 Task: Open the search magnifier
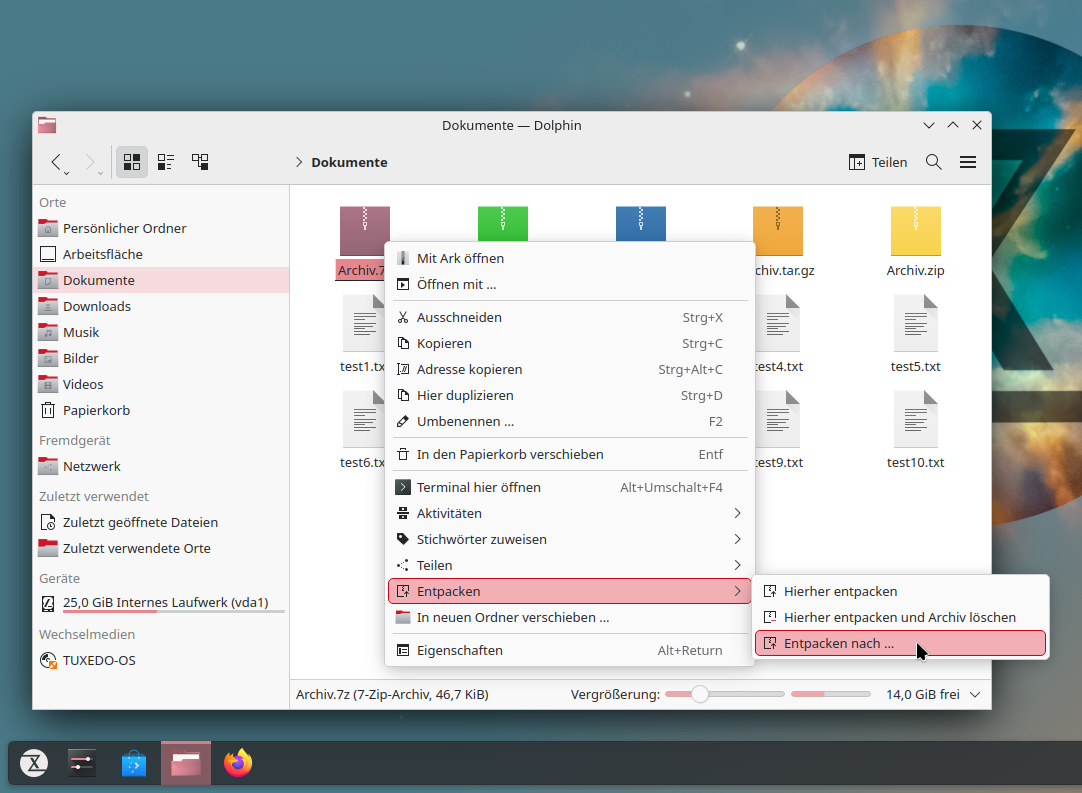(x=934, y=162)
